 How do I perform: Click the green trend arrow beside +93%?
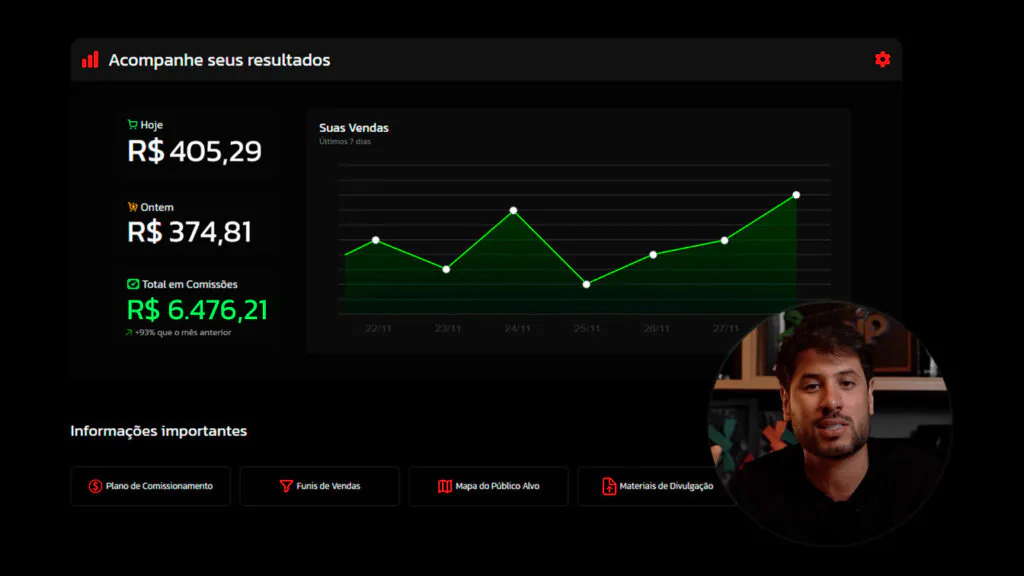[x=129, y=332]
